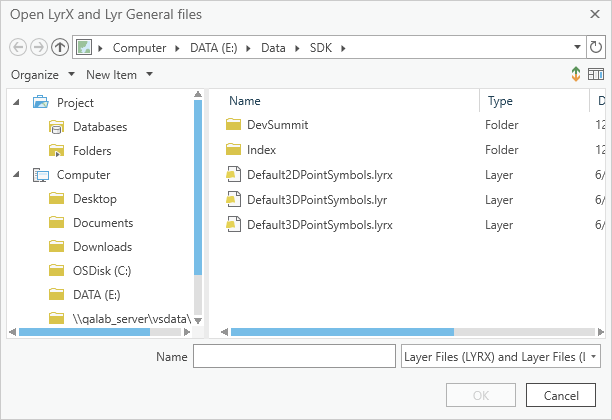The width and height of the screenshot is (612, 420).
Task: Select Folders in the tree
Action: click(92, 151)
